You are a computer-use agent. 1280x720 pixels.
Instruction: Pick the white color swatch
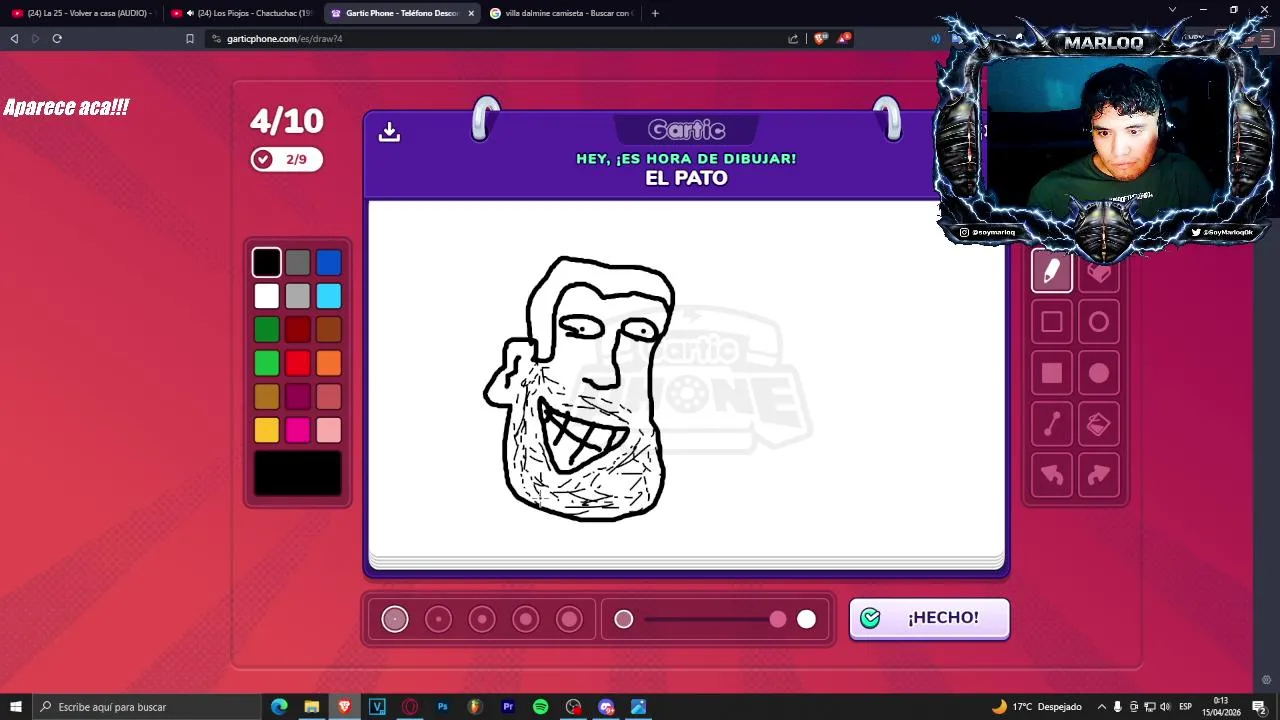[x=267, y=296]
